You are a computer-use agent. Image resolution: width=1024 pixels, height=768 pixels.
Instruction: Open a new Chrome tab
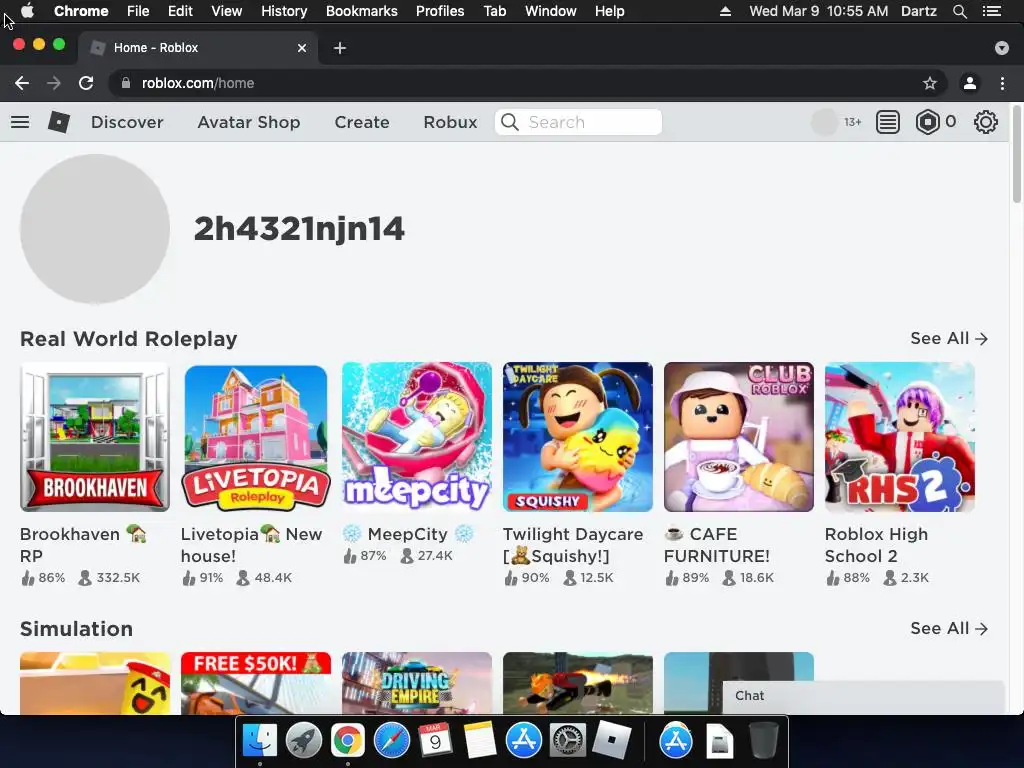pos(340,48)
